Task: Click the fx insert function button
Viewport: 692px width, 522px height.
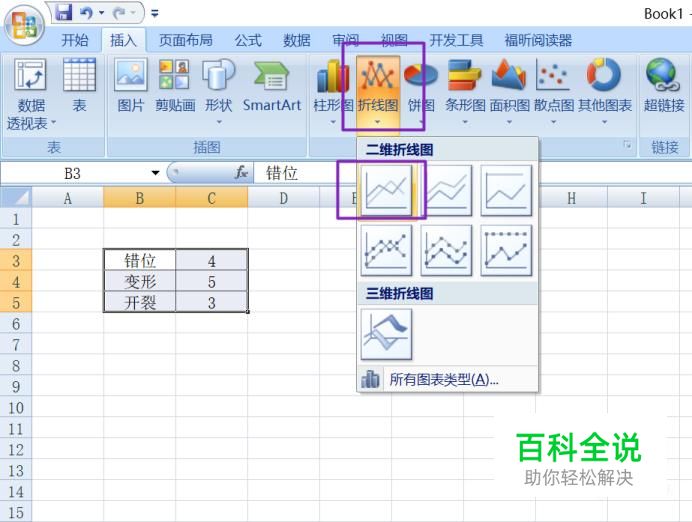Action: click(241, 173)
